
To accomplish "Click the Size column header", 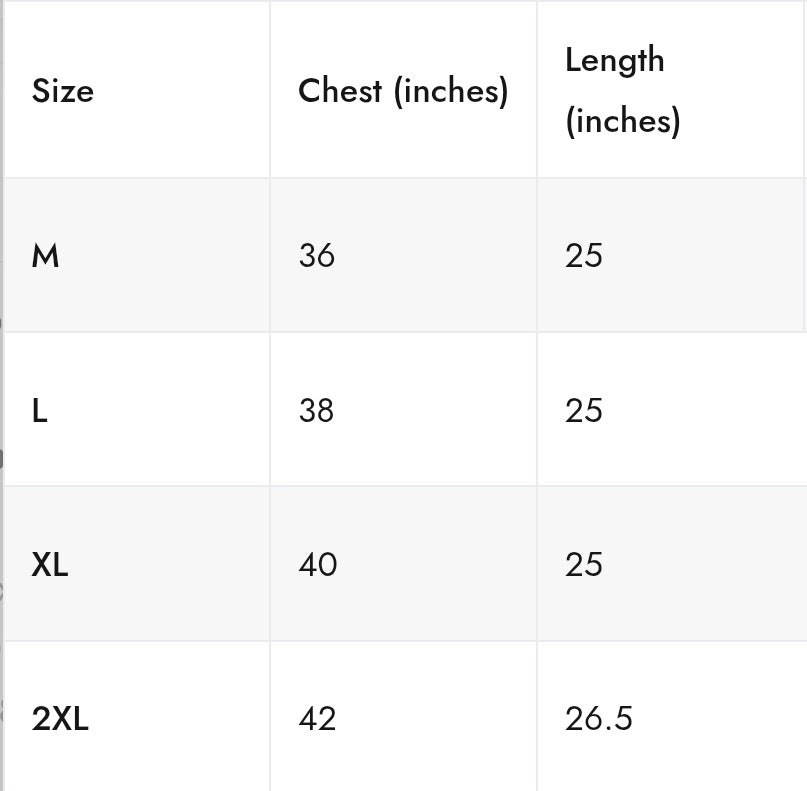I will pos(63,91).
